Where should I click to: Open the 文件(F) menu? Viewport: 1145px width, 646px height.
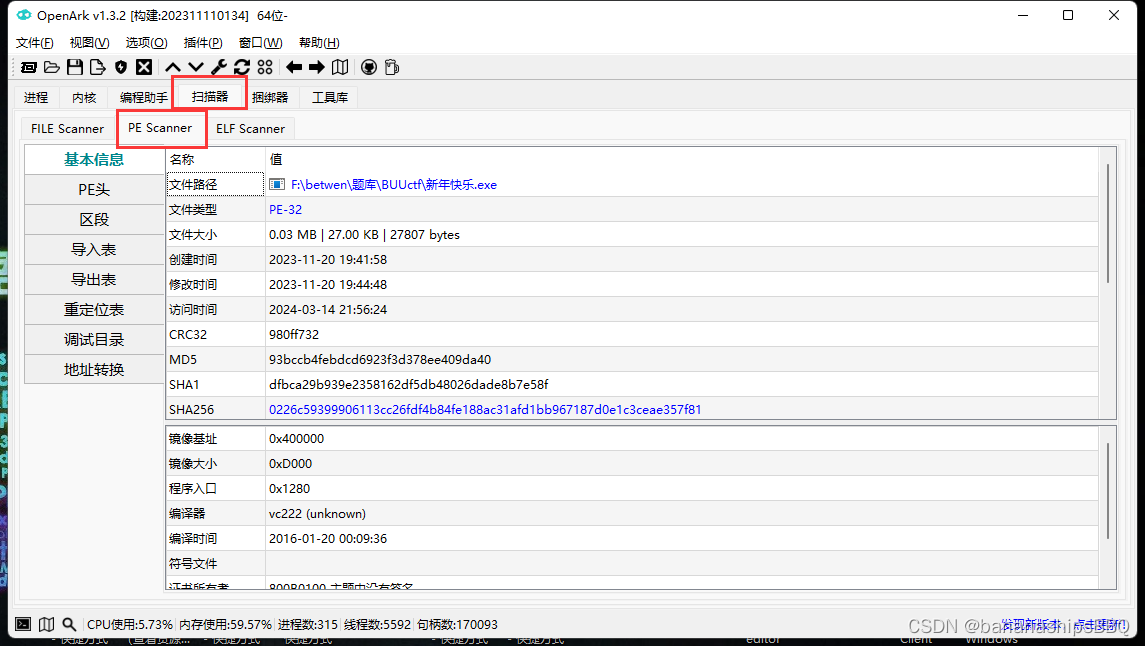(x=34, y=42)
